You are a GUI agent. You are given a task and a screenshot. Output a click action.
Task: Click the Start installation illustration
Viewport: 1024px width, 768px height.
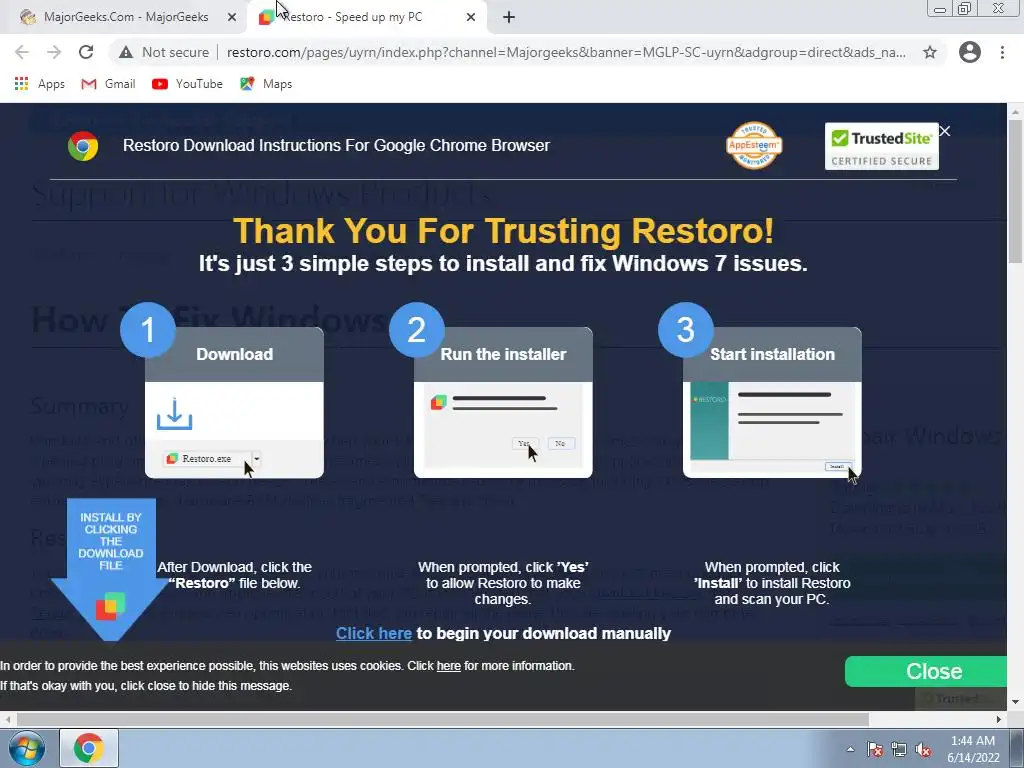click(773, 403)
